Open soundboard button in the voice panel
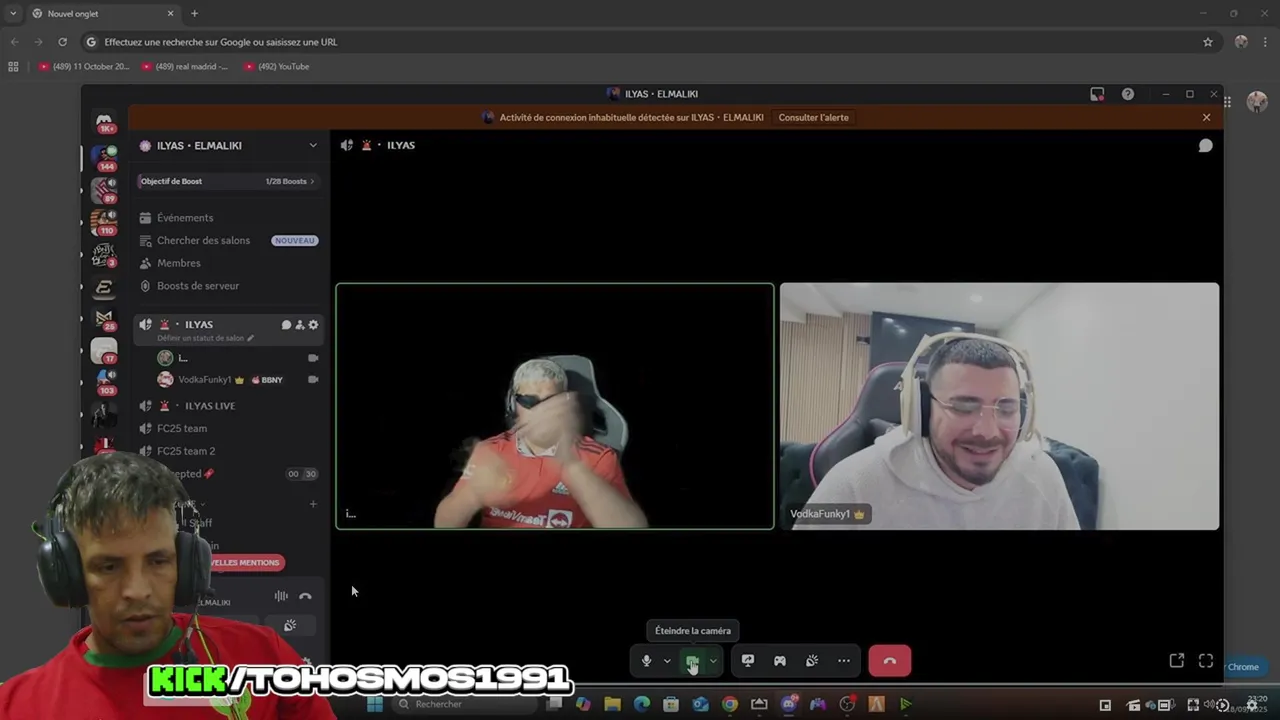 [290, 625]
